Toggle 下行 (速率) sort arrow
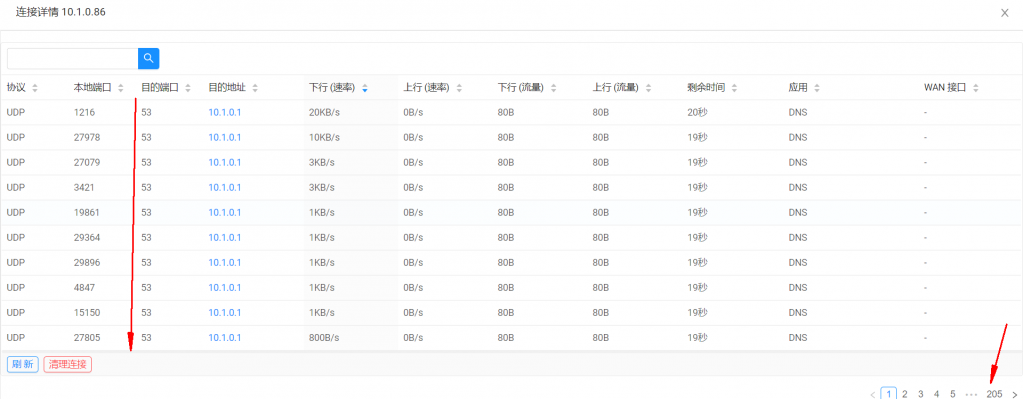This screenshot has width=1023, height=399. [365, 88]
